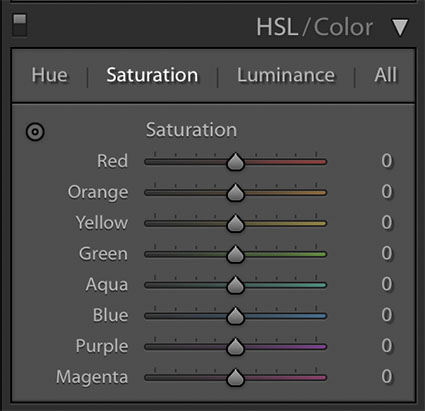Screen dimensions: 425x411
Task: Activate the targeted adjustment tool icon
Action: (35, 132)
